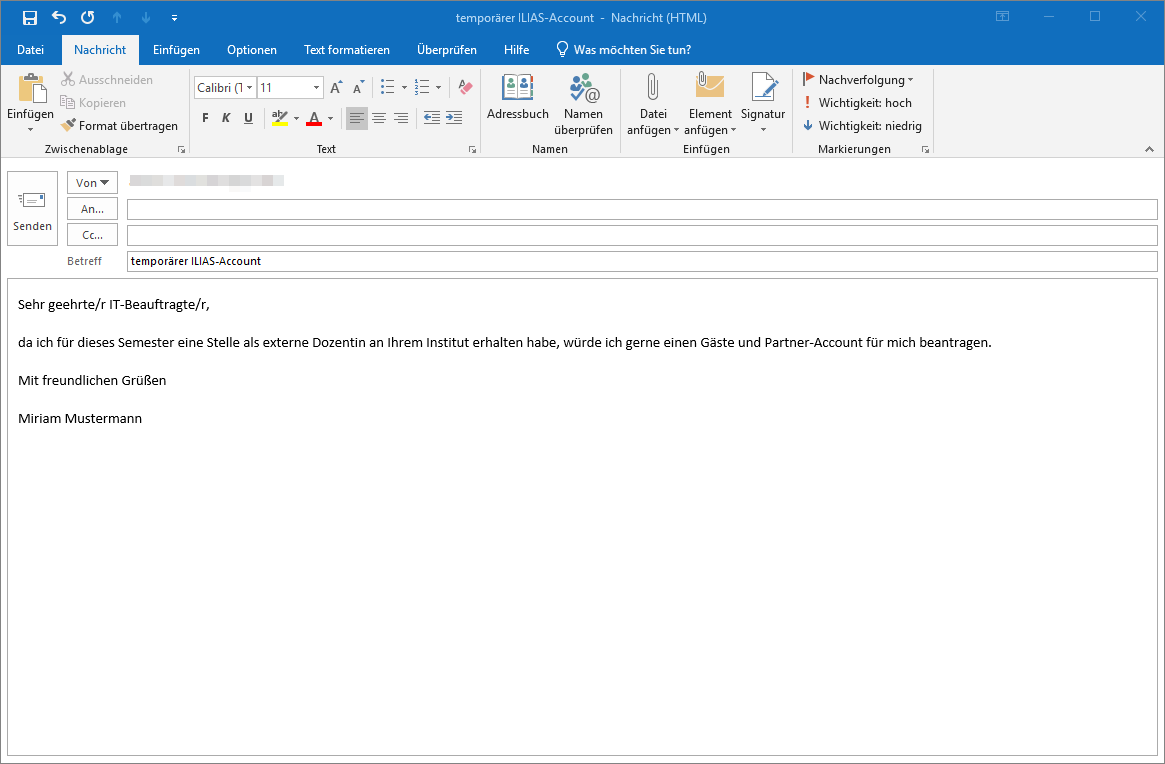Select Format übertragen paintbrush
The image size is (1165, 764).
point(120,126)
